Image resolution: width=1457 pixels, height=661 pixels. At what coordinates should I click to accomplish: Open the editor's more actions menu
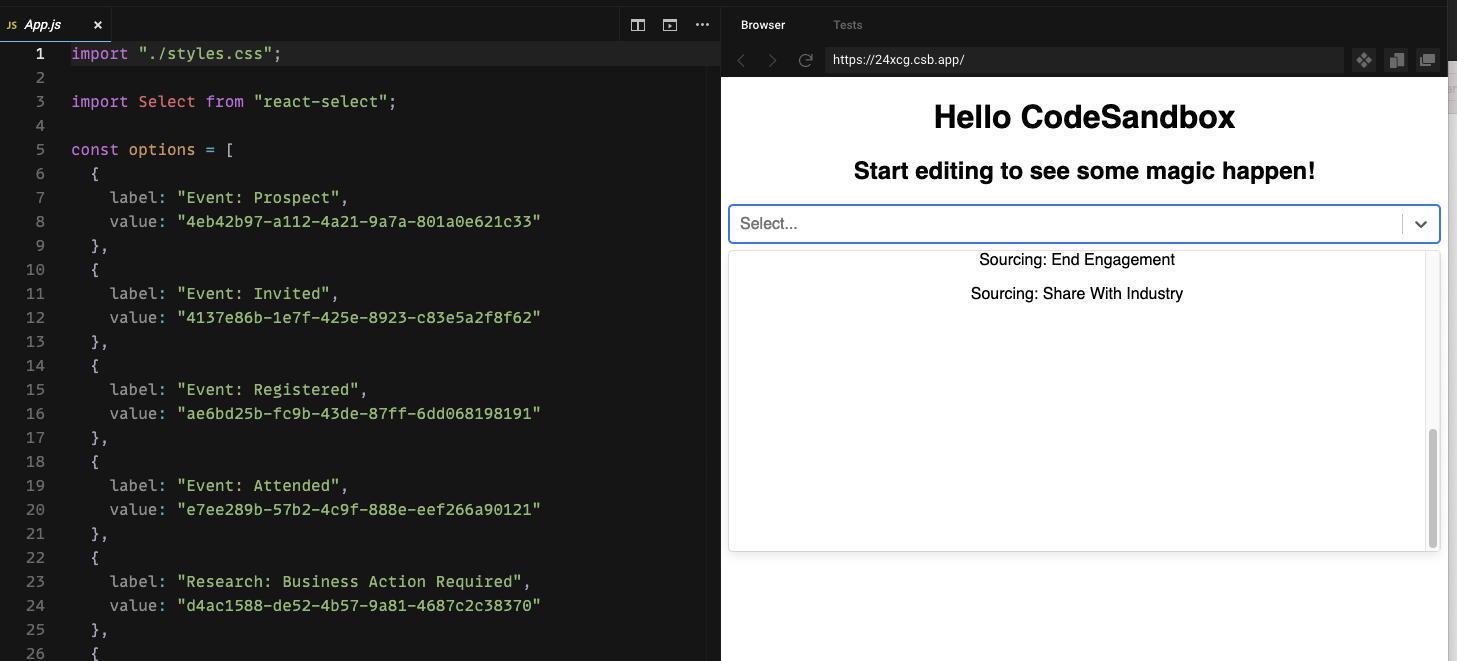point(702,24)
